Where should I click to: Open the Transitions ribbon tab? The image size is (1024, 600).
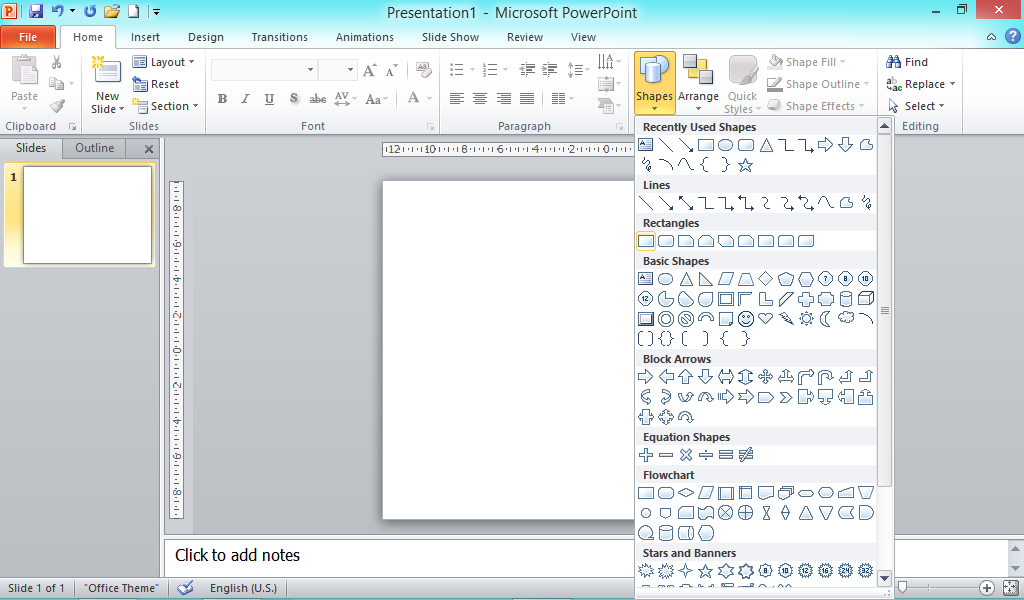coord(279,37)
